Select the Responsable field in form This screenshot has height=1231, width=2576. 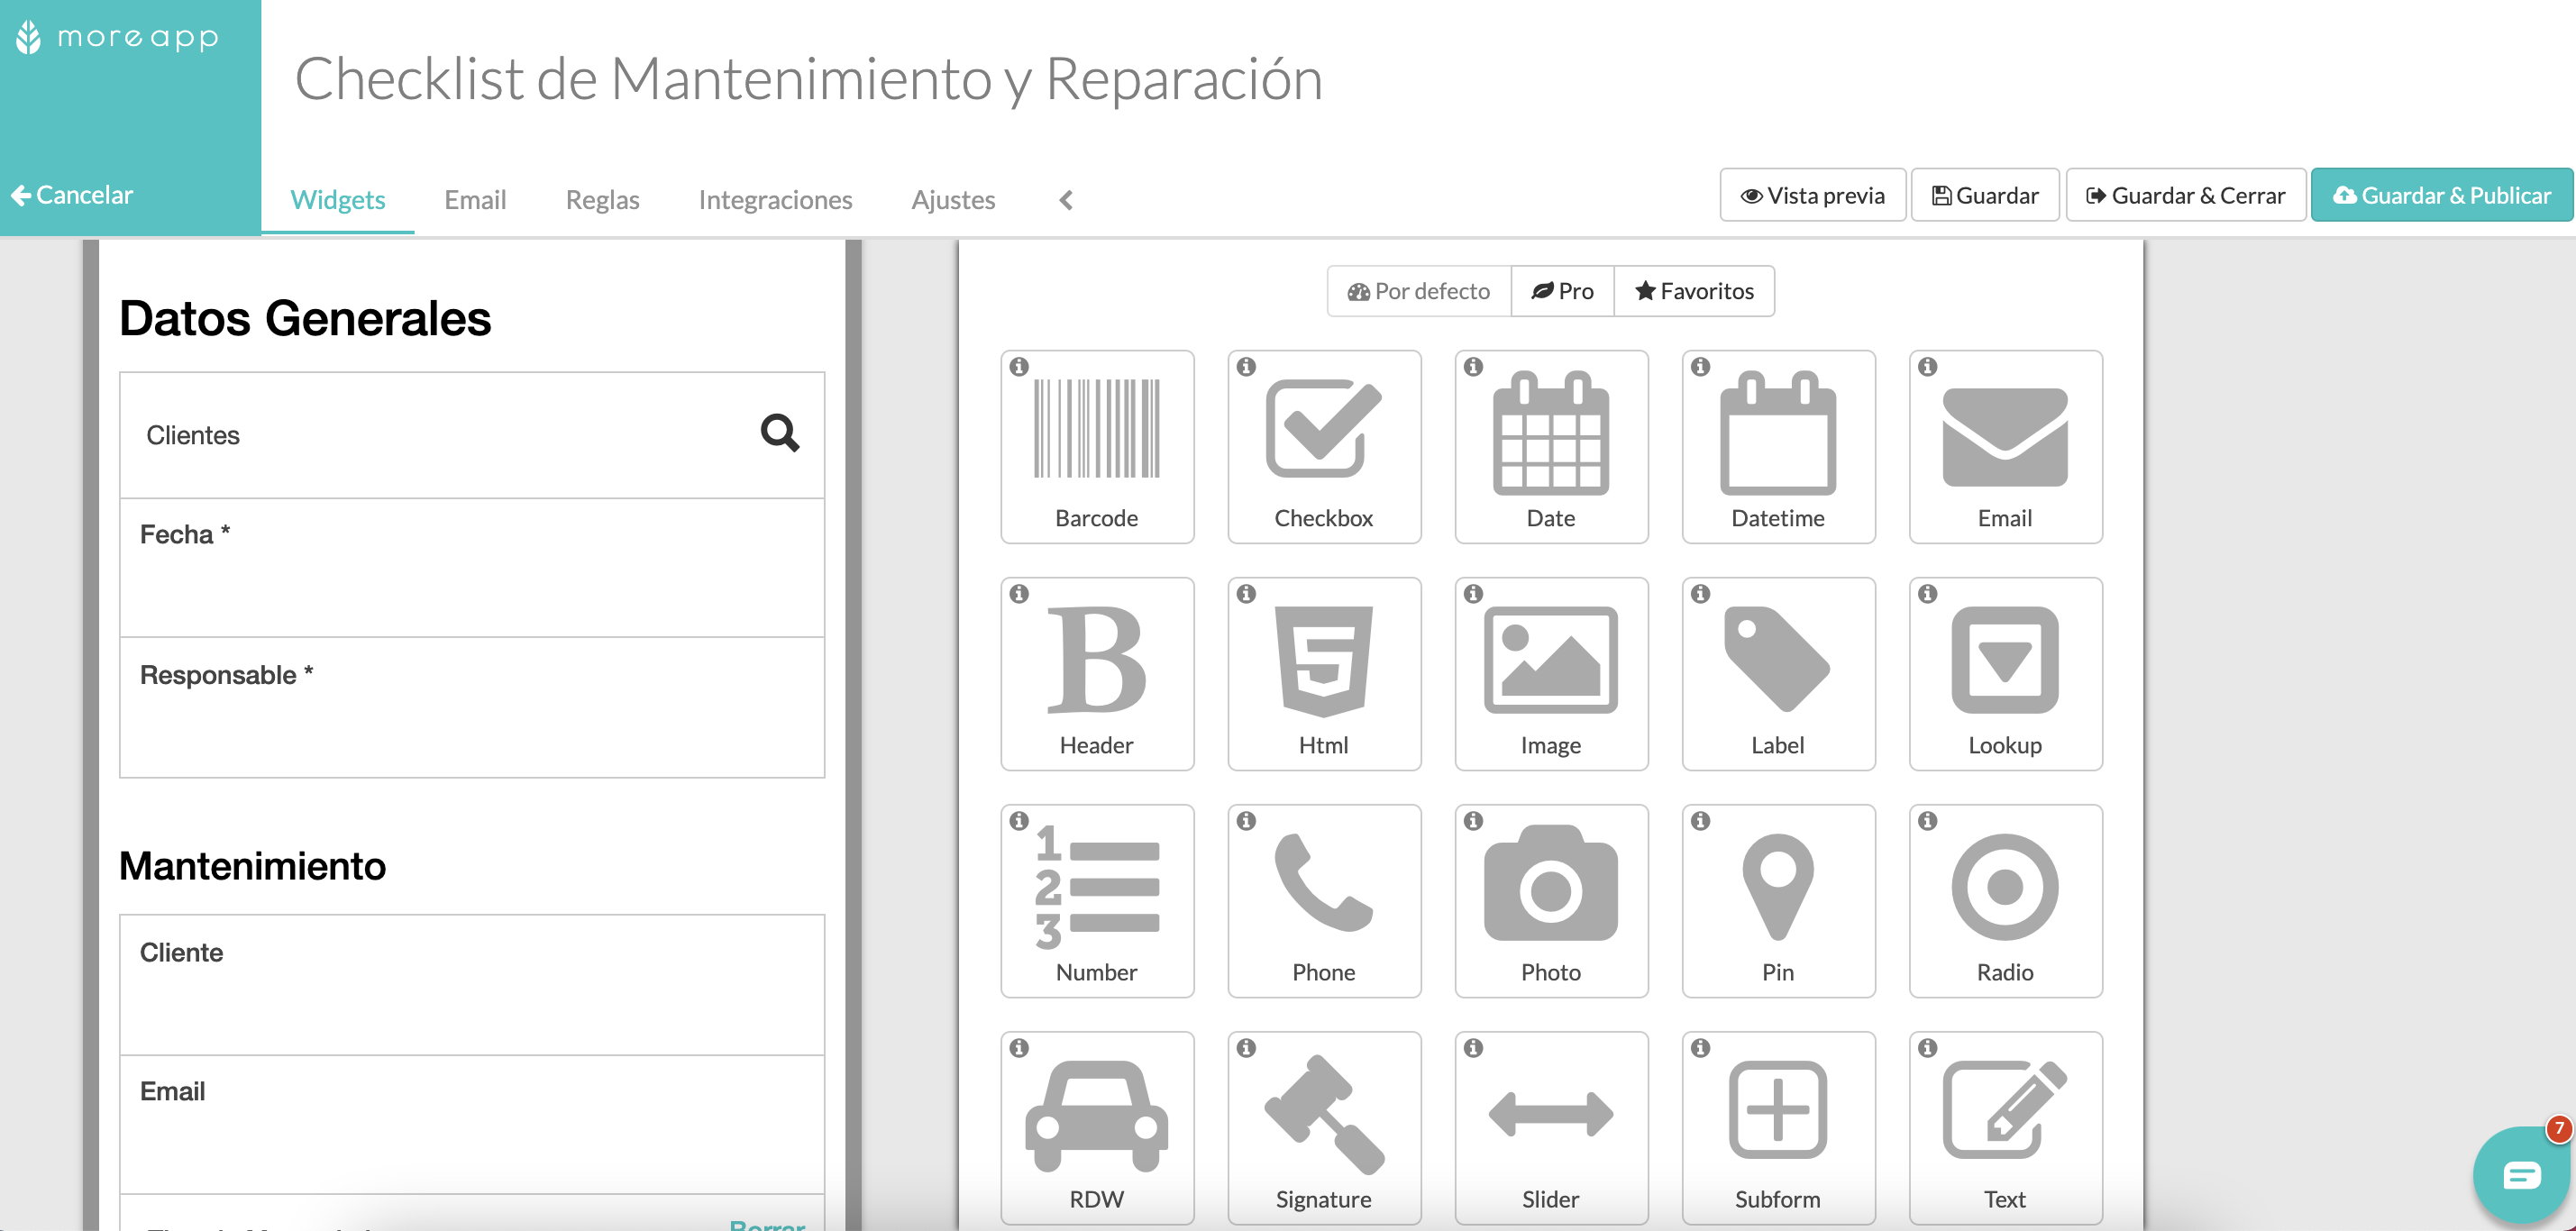point(472,707)
